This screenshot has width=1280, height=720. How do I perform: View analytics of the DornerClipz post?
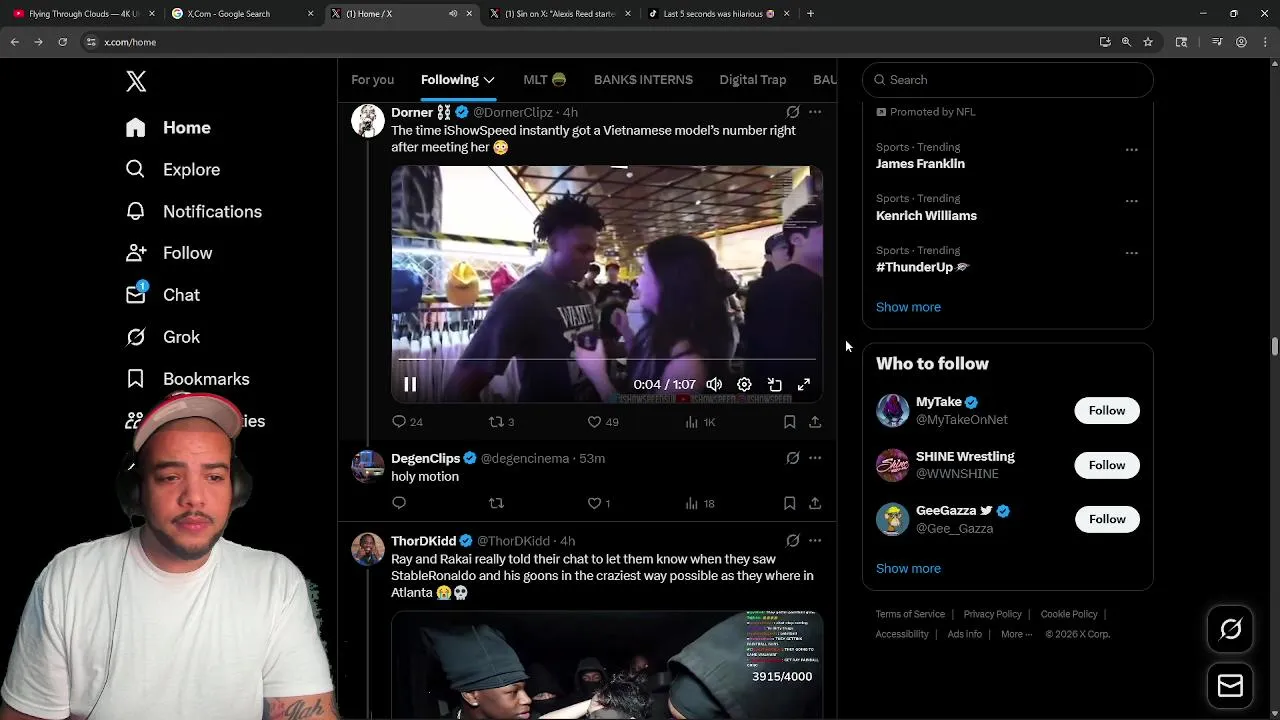(x=700, y=422)
